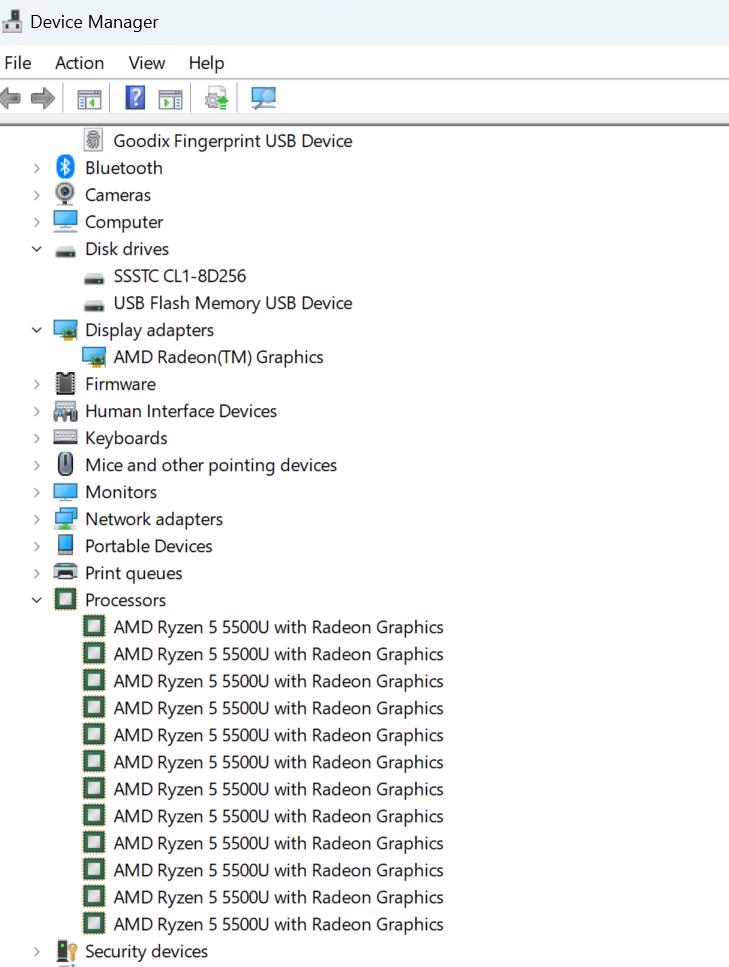
Task: Click the mouse icon beside Mice
Action: click(x=65, y=464)
